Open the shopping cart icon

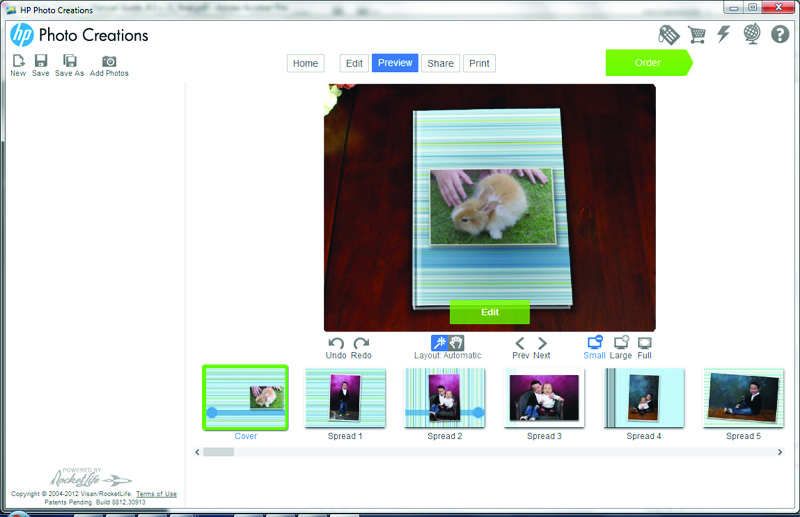pos(696,35)
